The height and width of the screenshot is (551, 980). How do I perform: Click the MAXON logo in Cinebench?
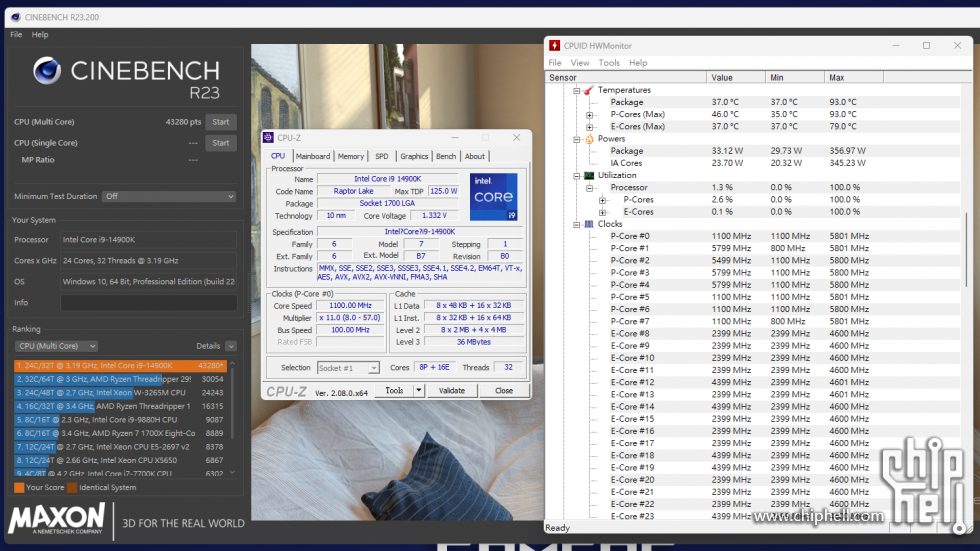click(56, 519)
